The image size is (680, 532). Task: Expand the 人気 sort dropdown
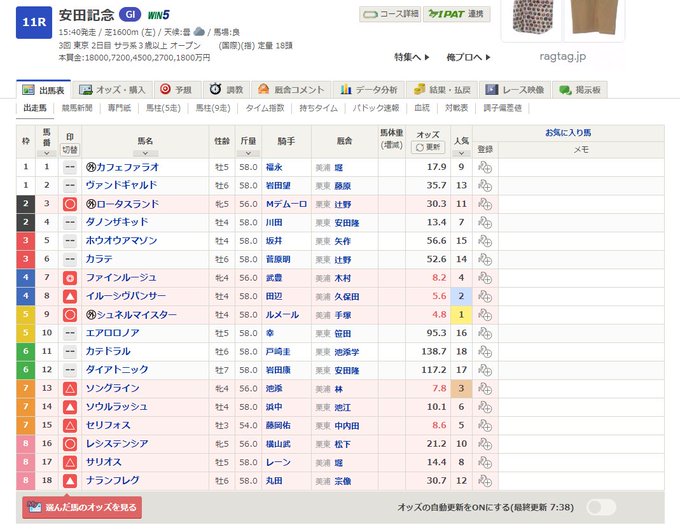pos(461,153)
